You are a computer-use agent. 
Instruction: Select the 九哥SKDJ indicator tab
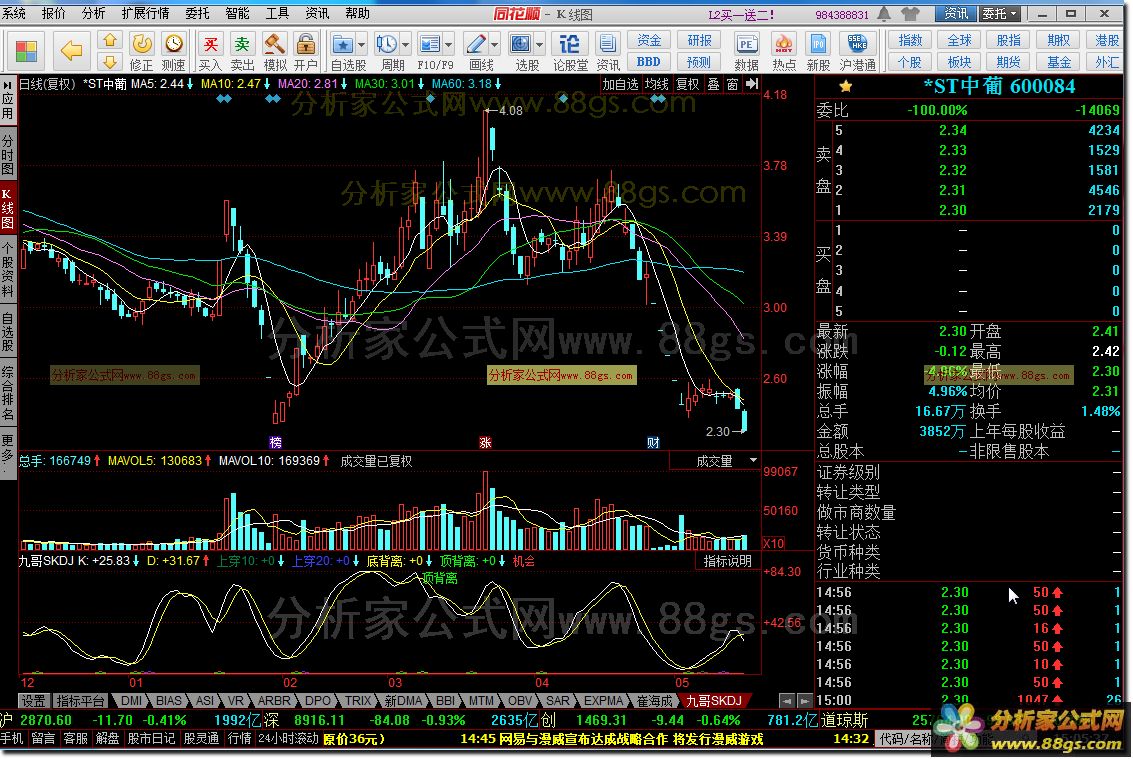[x=713, y=700]
